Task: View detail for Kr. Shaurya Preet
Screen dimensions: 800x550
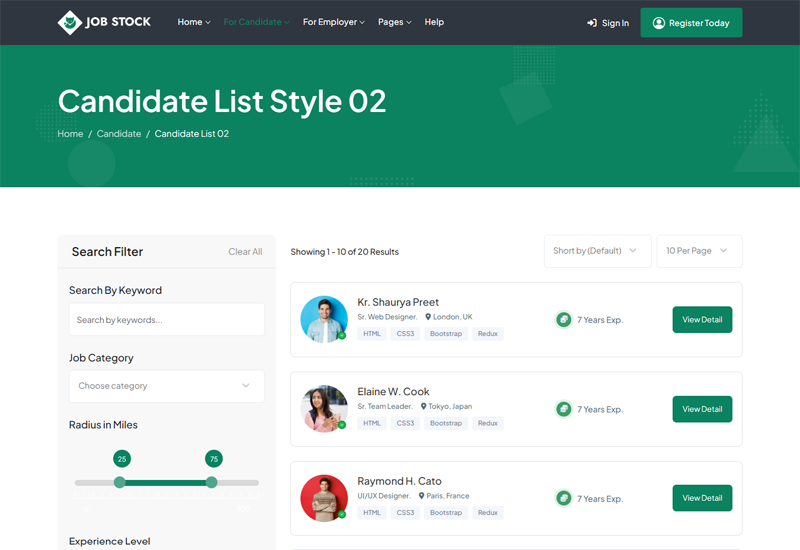Action: 702,319
